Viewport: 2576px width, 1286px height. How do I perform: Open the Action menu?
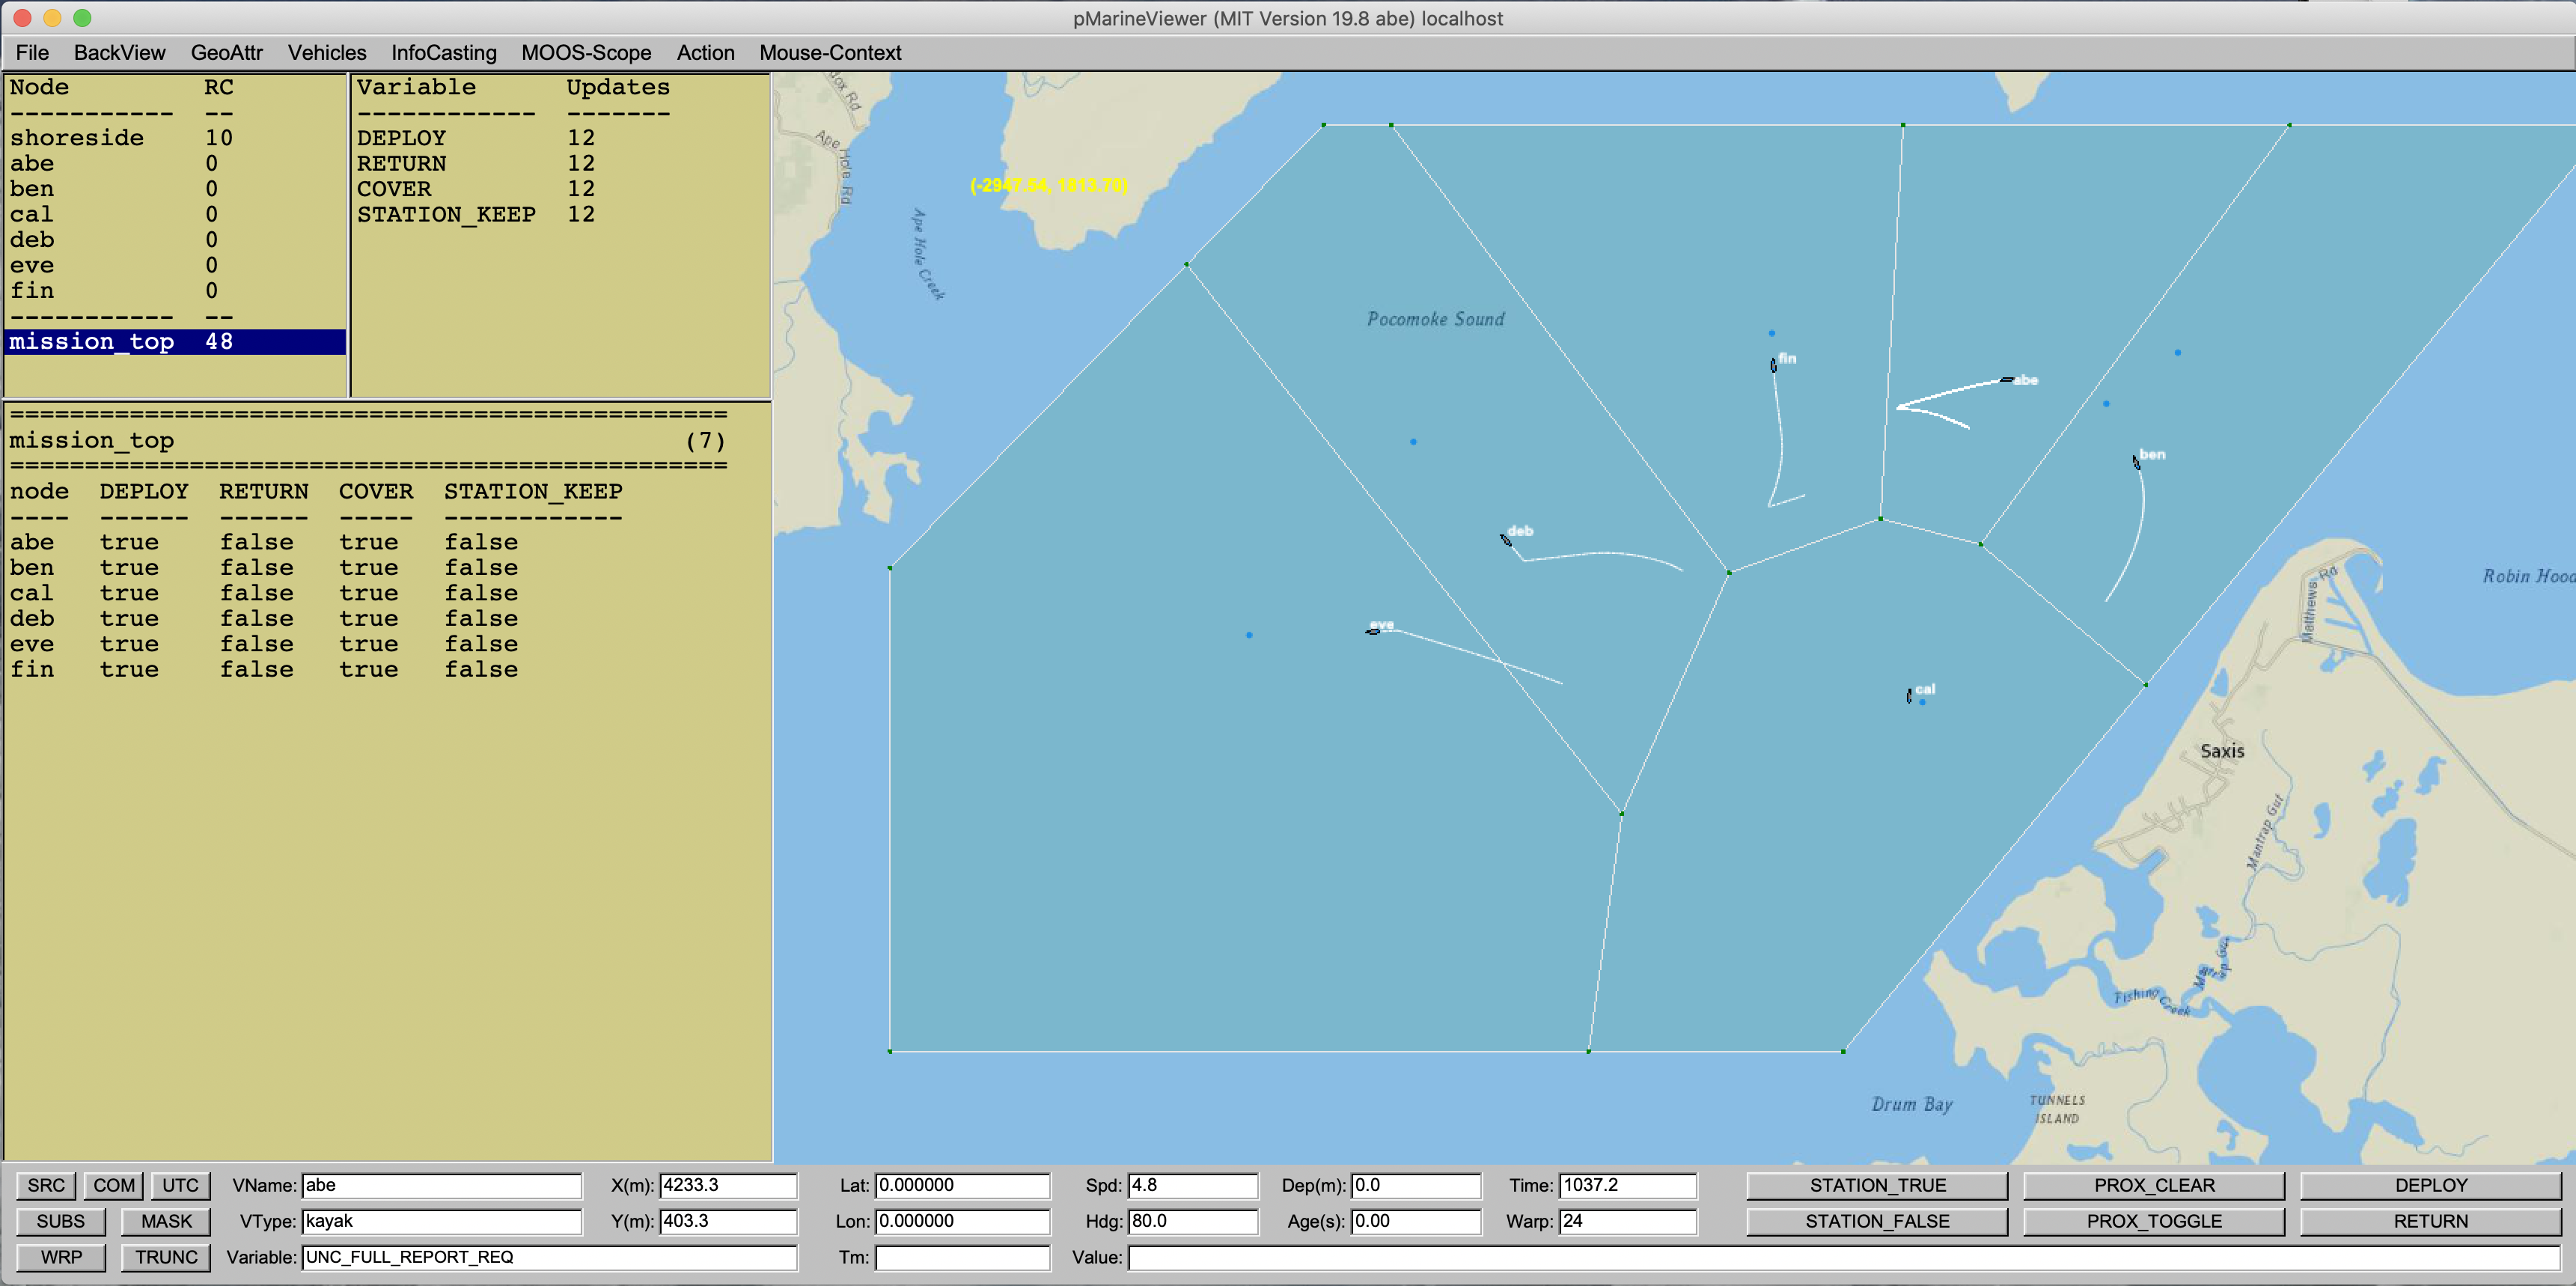pyautogui.click(x=705, y=53)
